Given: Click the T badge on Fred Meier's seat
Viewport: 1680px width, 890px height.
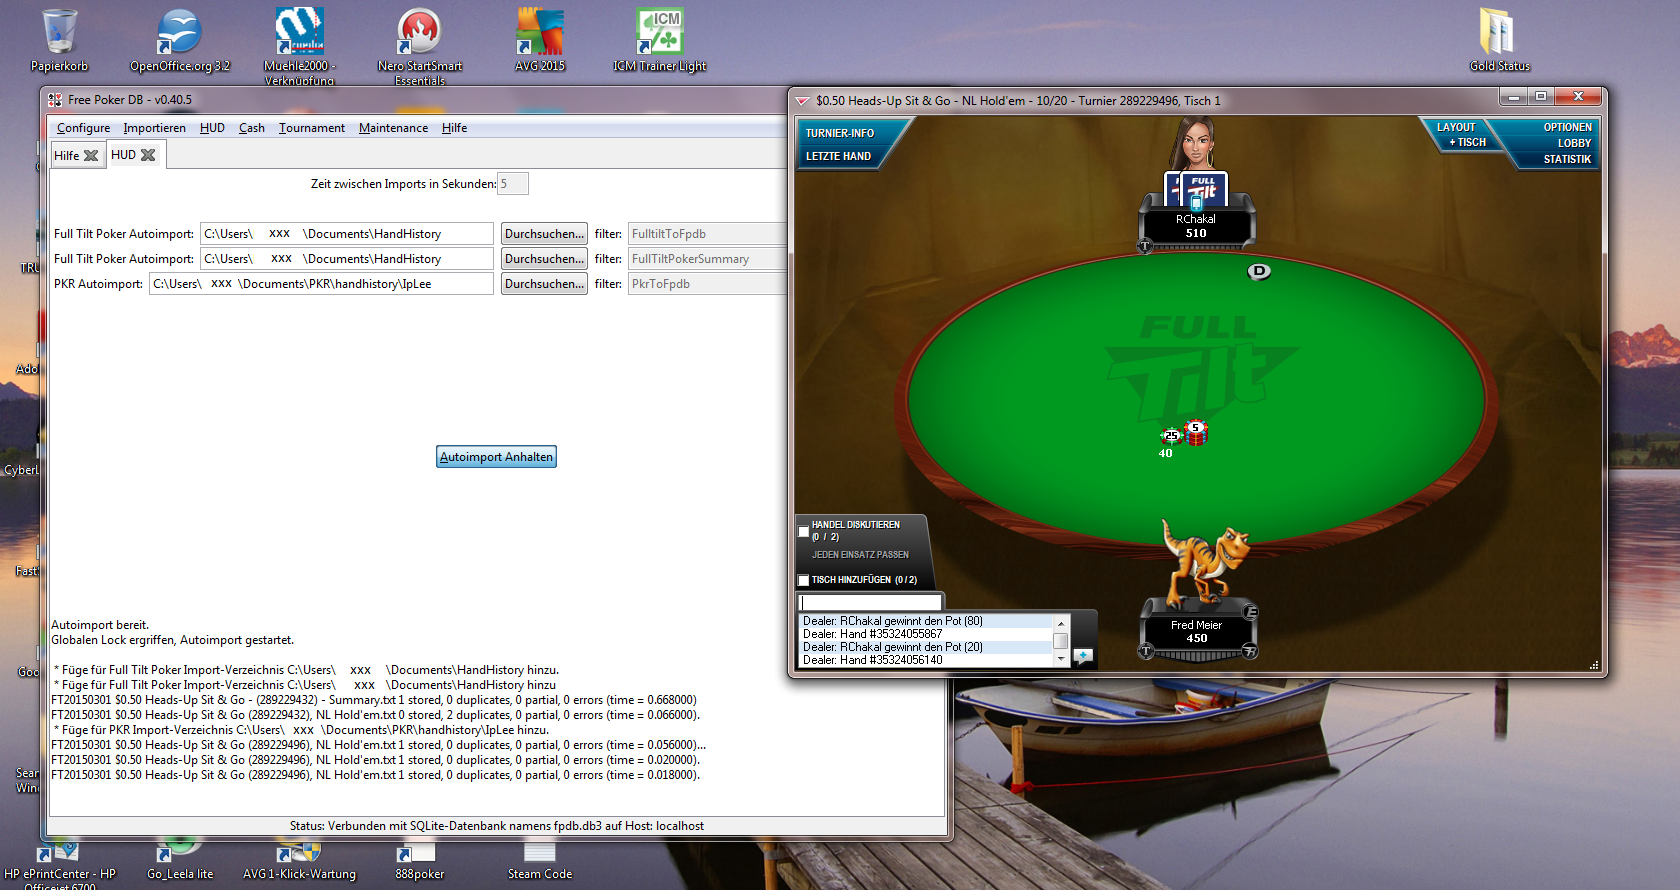Looking at the screenshot, I should (x=1146, y=652).
